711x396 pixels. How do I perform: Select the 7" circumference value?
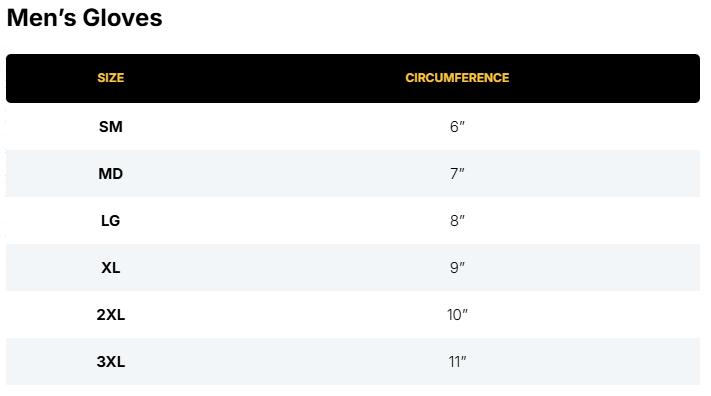[457, 174]
